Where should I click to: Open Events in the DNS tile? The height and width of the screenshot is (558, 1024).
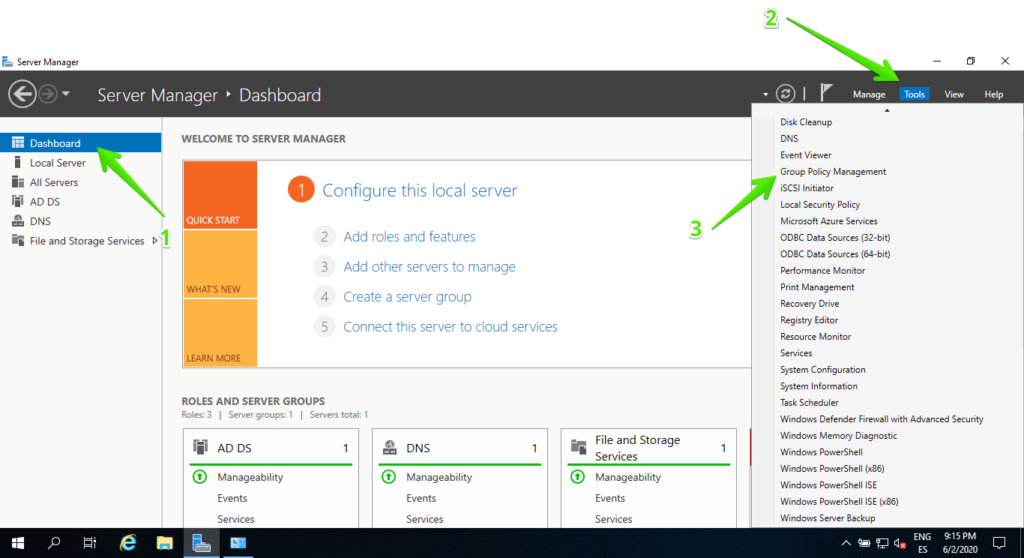point(421,498)
